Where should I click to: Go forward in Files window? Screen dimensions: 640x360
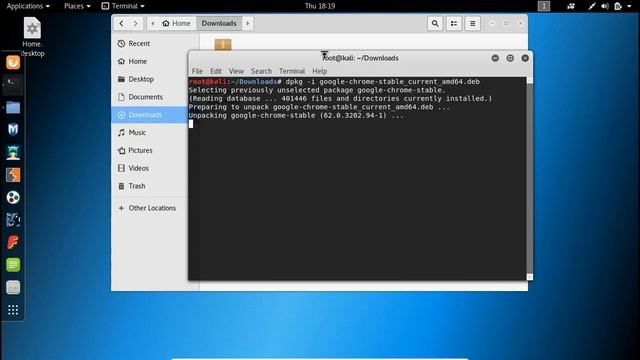tap(136, 23)
